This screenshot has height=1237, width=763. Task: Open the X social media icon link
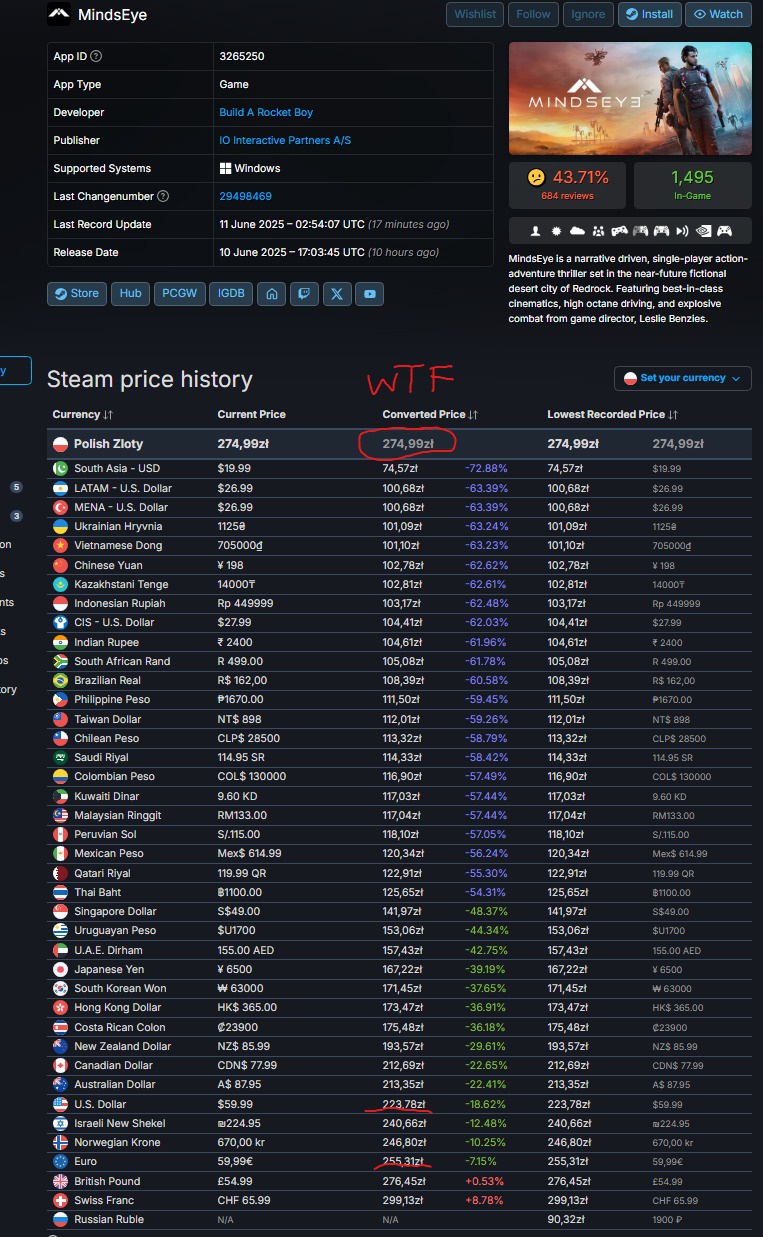click(337, 294)
